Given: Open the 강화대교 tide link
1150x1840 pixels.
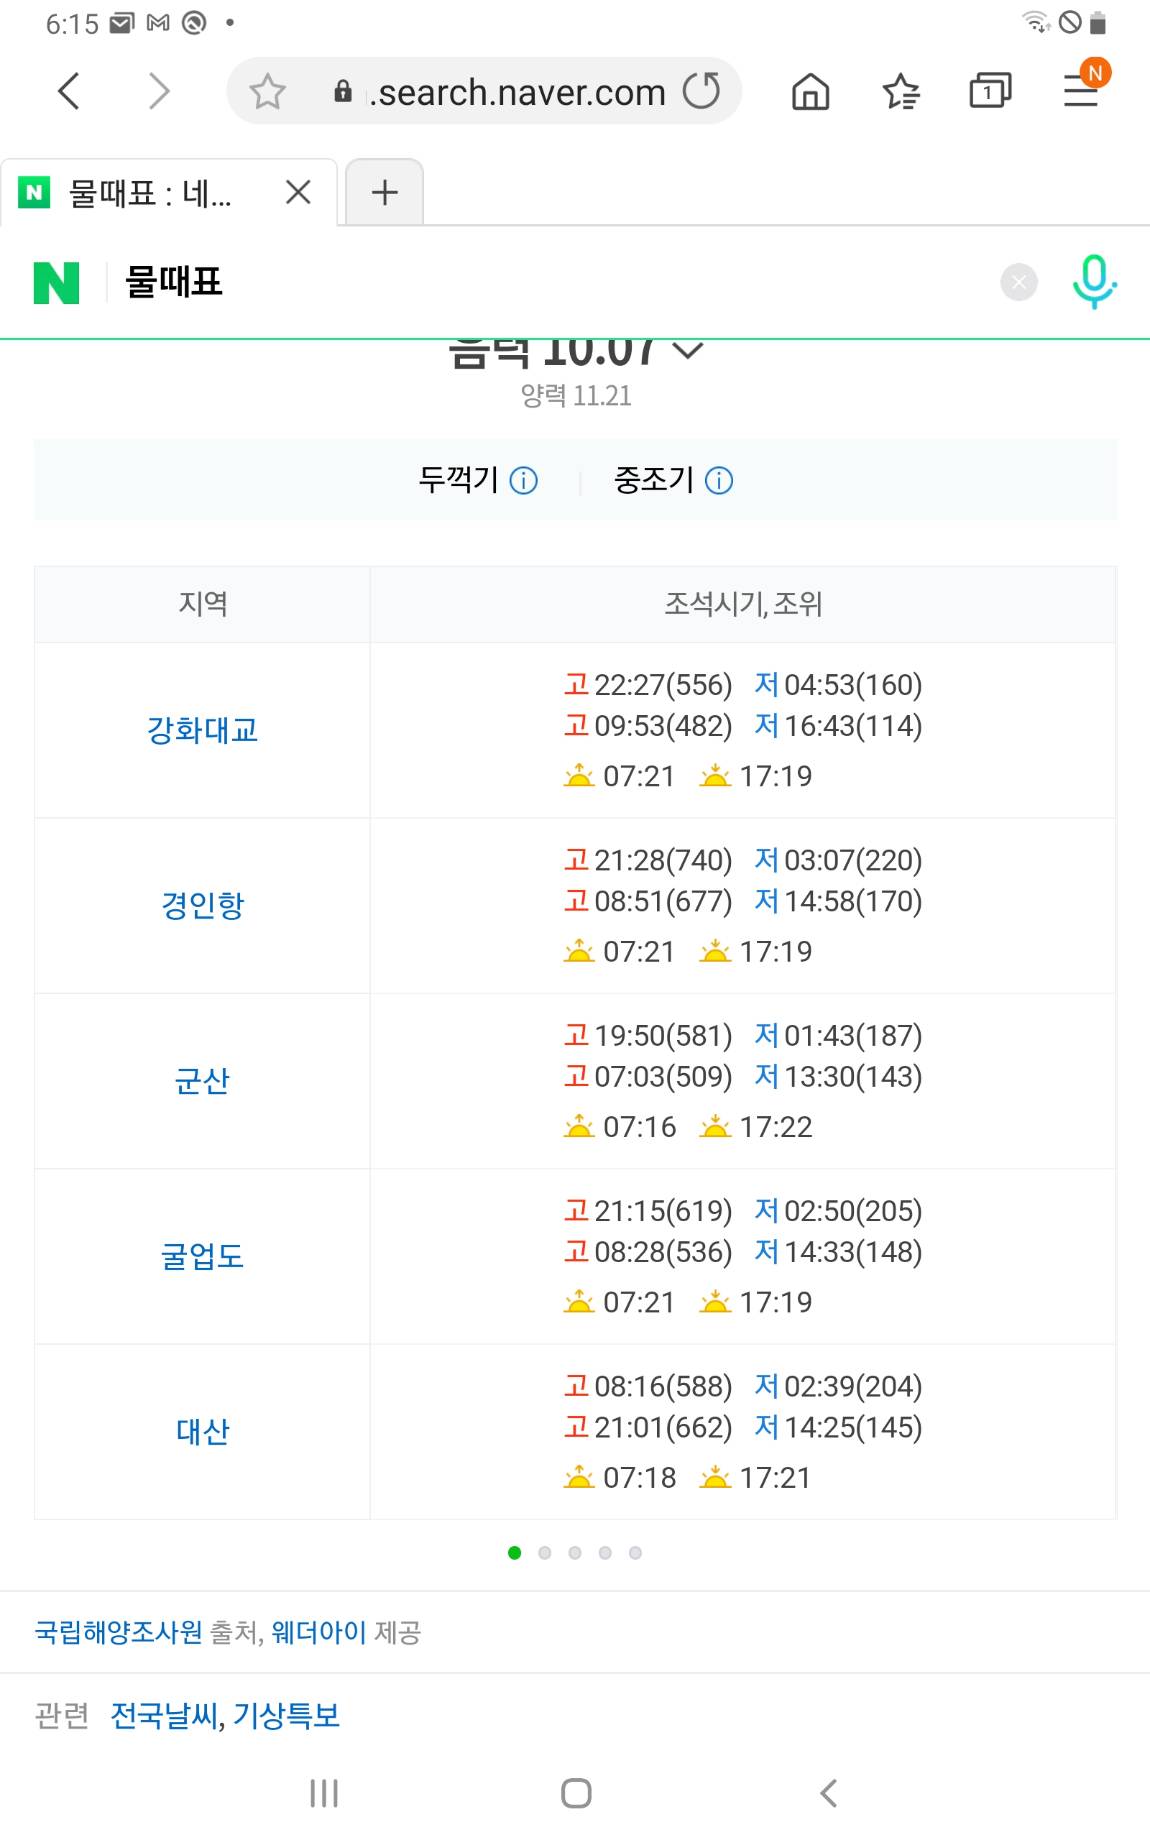Looking at the screenshot, I should (x=202, y=730).
